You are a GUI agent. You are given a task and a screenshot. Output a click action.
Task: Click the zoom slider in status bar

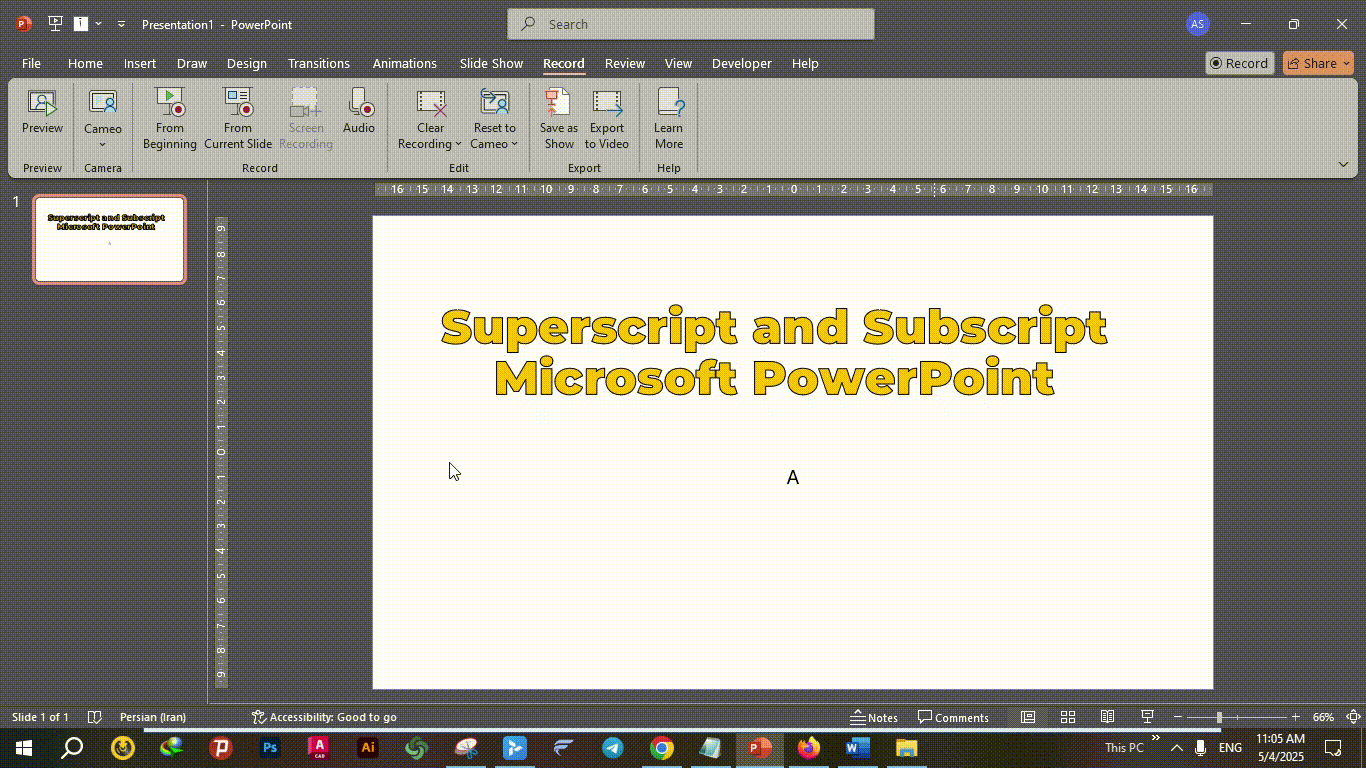pyautogui.click(x=1219, y=717)
